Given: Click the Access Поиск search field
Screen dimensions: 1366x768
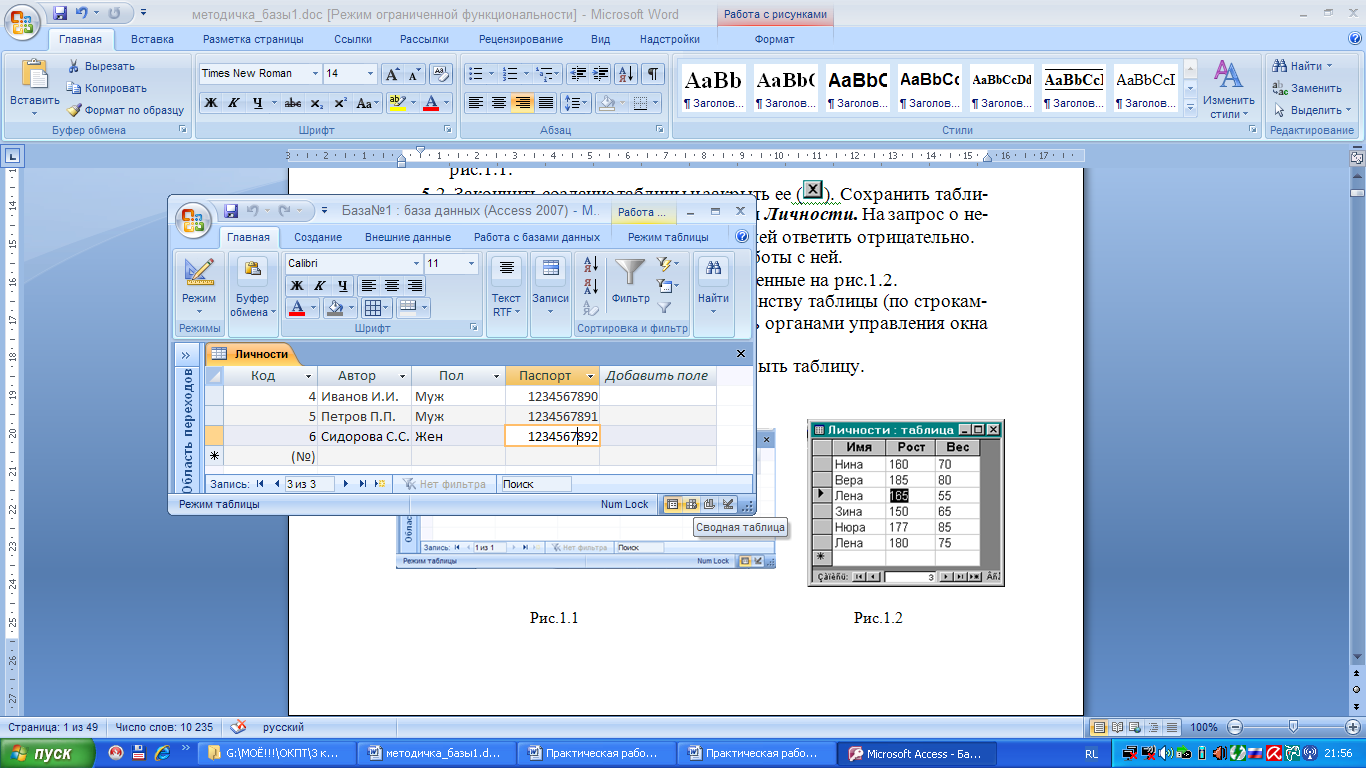Looking at the screenshot, I should point(535,484).
